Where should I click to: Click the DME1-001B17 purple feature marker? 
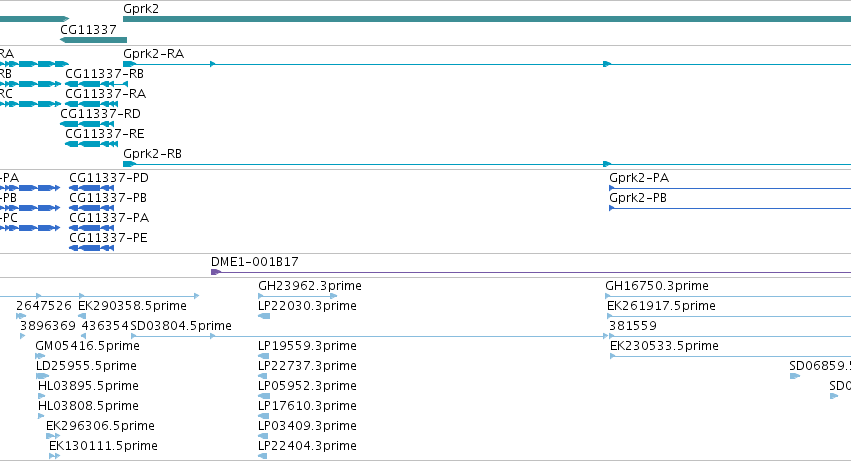pyautogui.click(x=215, y=272)
